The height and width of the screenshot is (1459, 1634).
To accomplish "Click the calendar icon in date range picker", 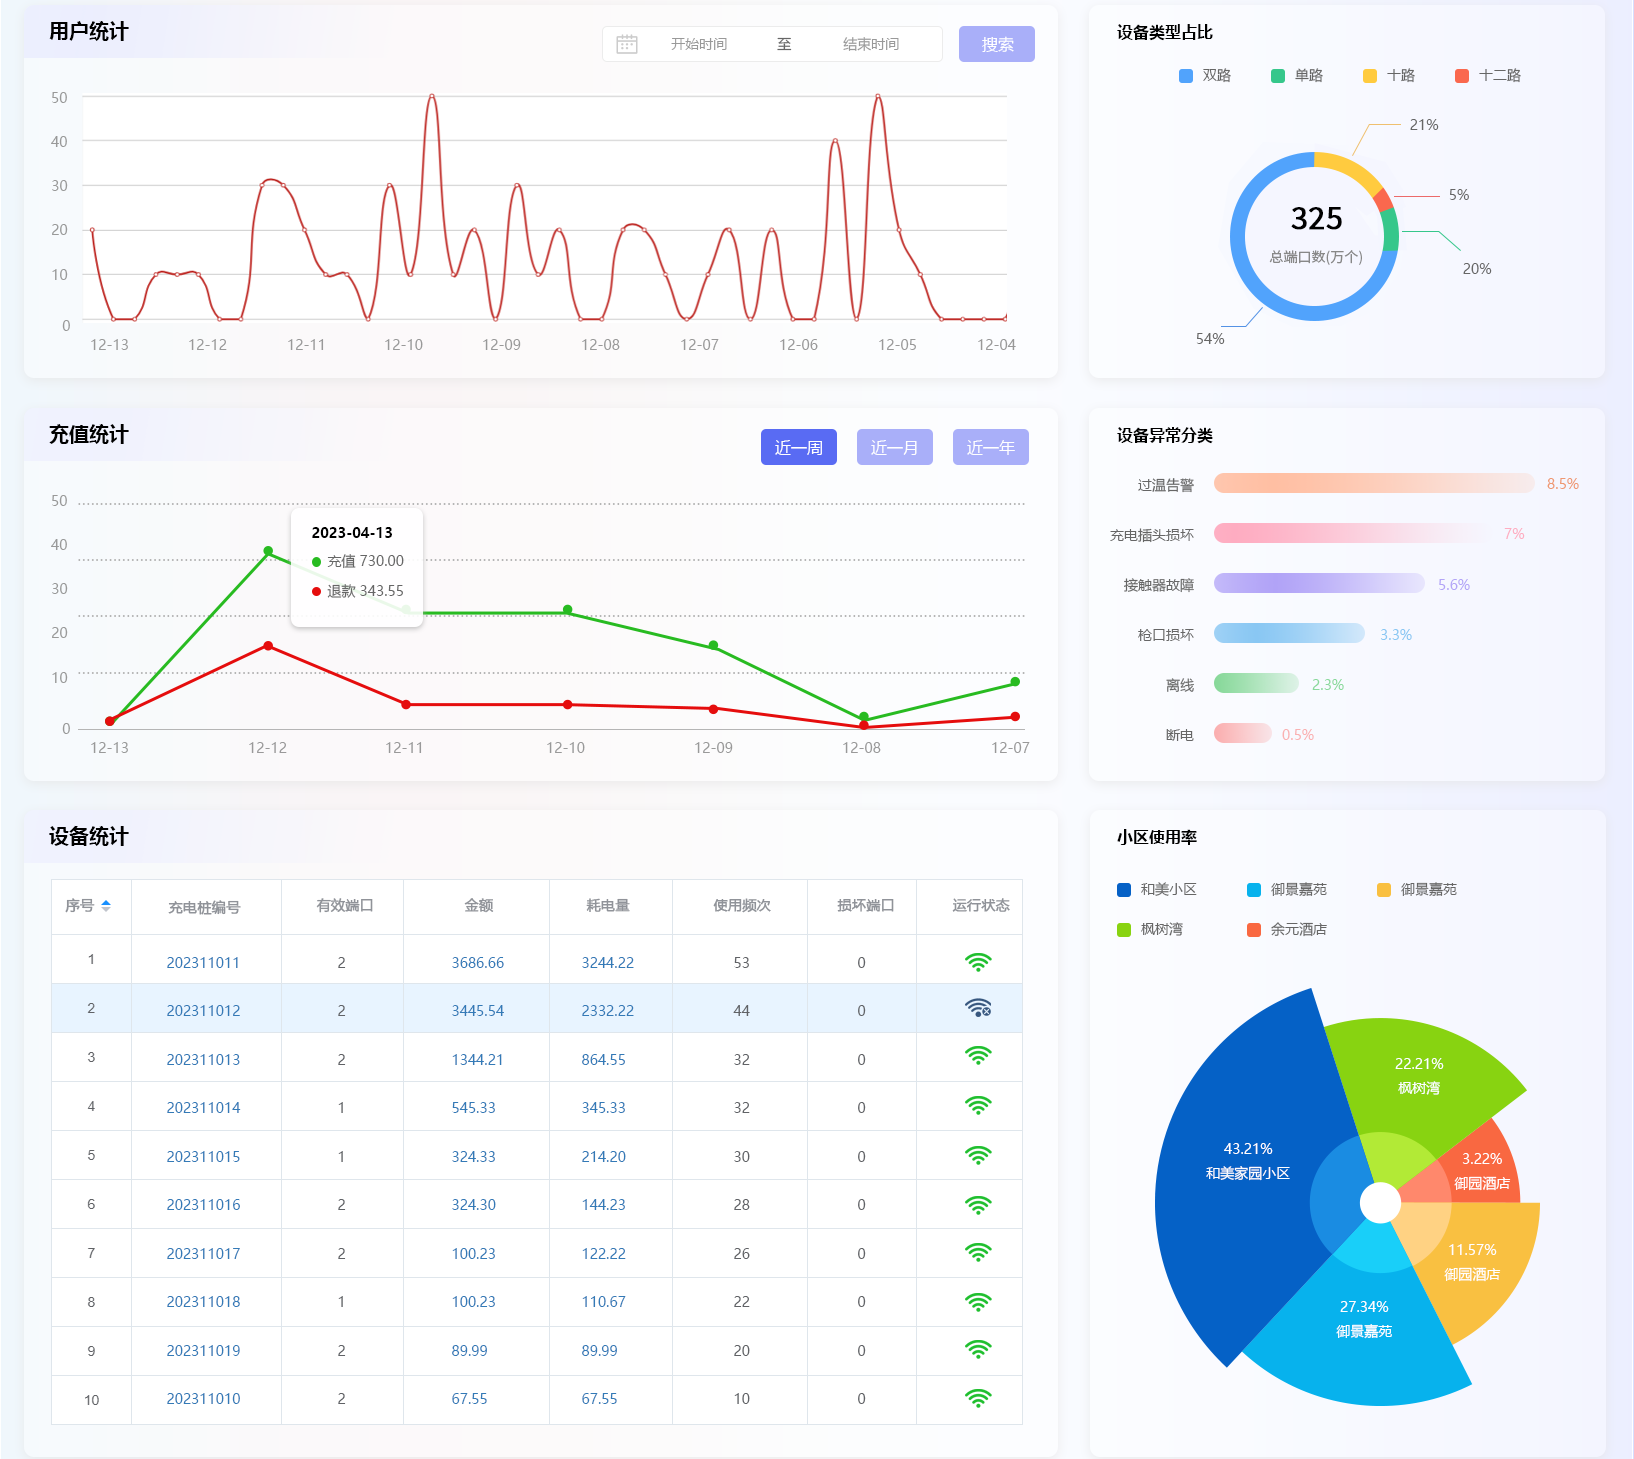I will coord(627,44).
